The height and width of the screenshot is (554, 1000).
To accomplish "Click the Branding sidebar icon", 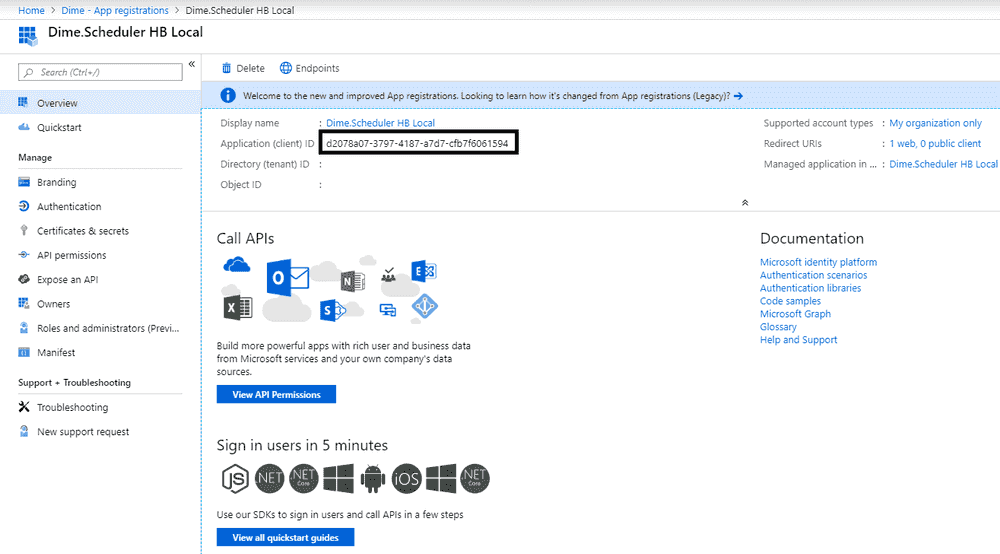I will [x=24, y=182].
